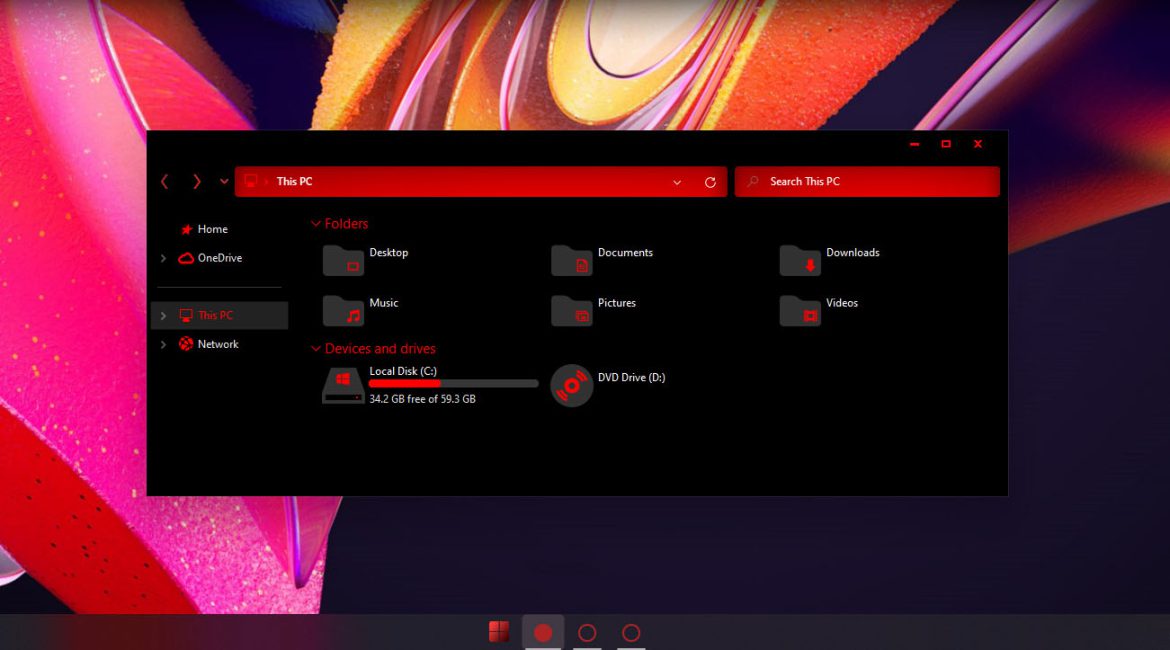Image resolution: width=1170 pixels, height=650 pixels.
Task: Click the Pictures folder label
Action: (617, 303)
